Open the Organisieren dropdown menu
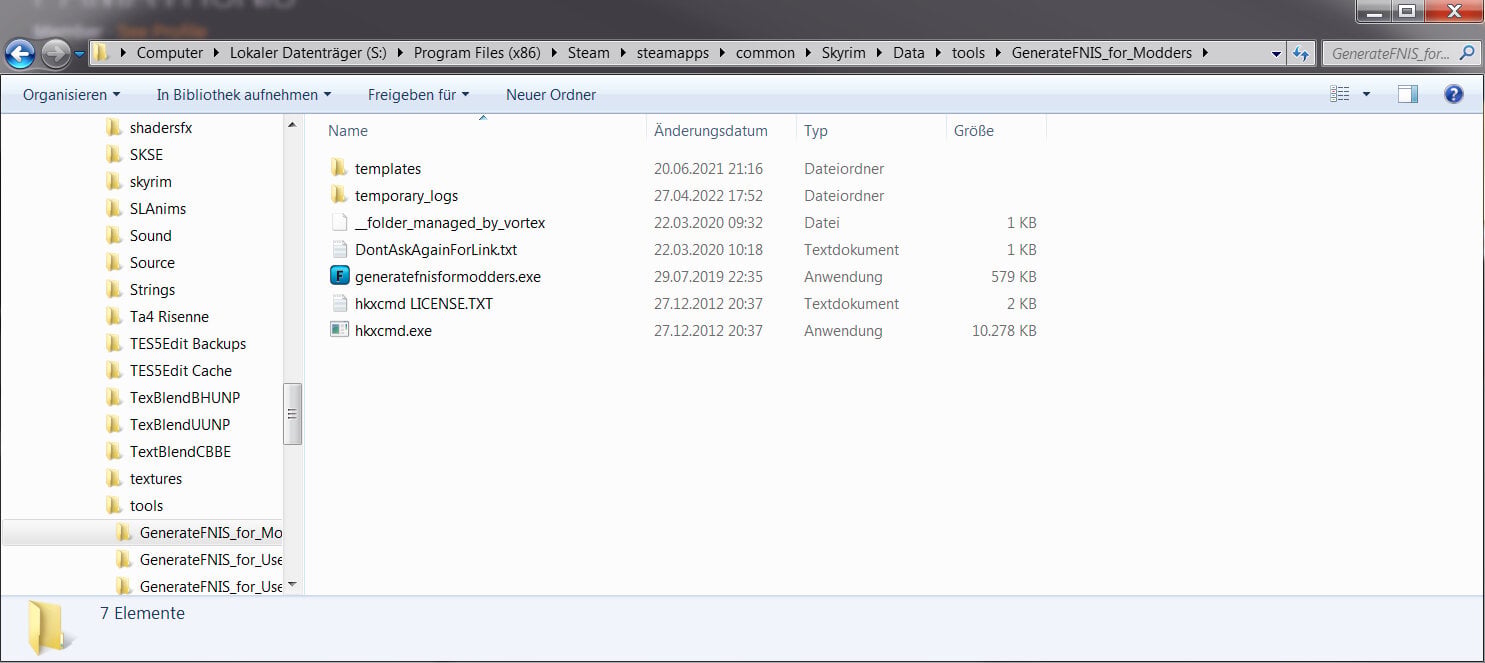Viewport: 1485px width, 663px height. 71,94
